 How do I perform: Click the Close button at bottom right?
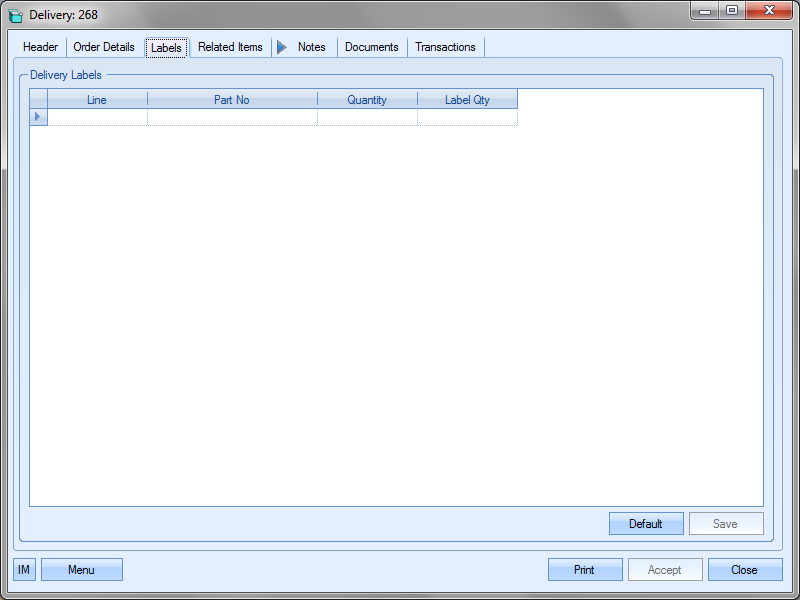point(745,569)
